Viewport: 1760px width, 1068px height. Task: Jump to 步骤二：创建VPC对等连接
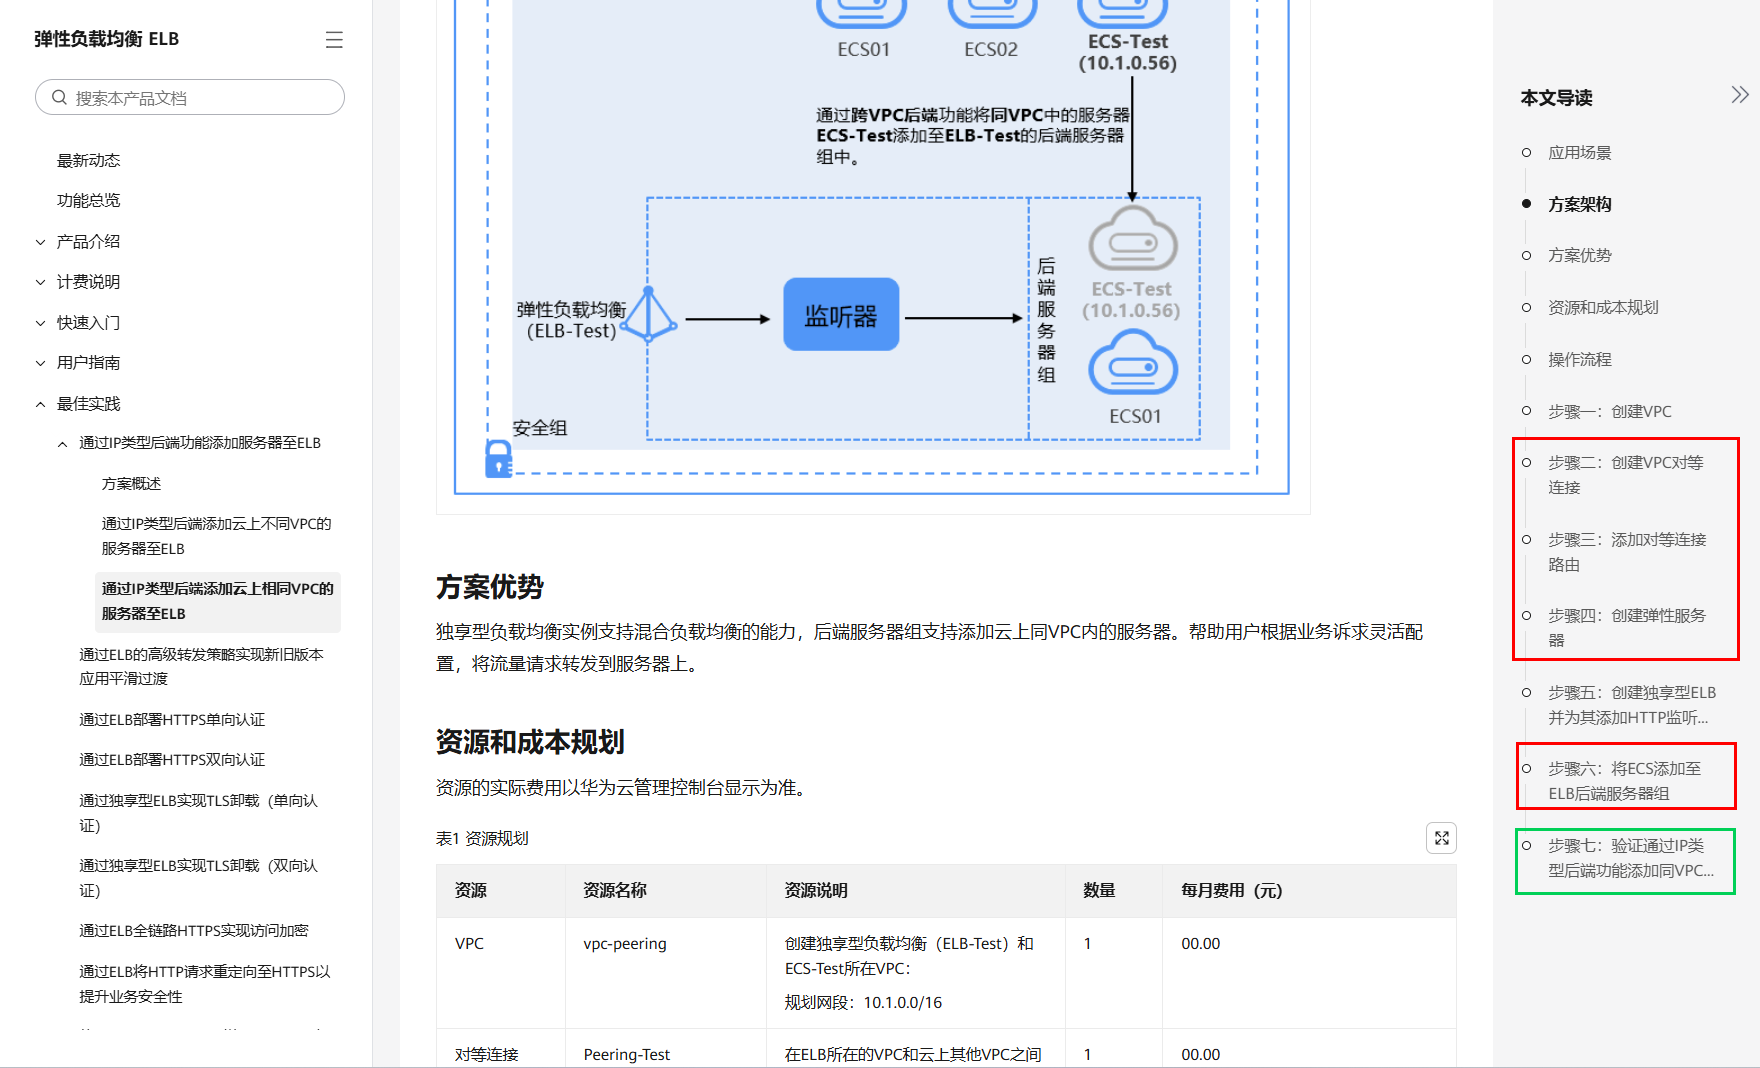point(1625,475)
